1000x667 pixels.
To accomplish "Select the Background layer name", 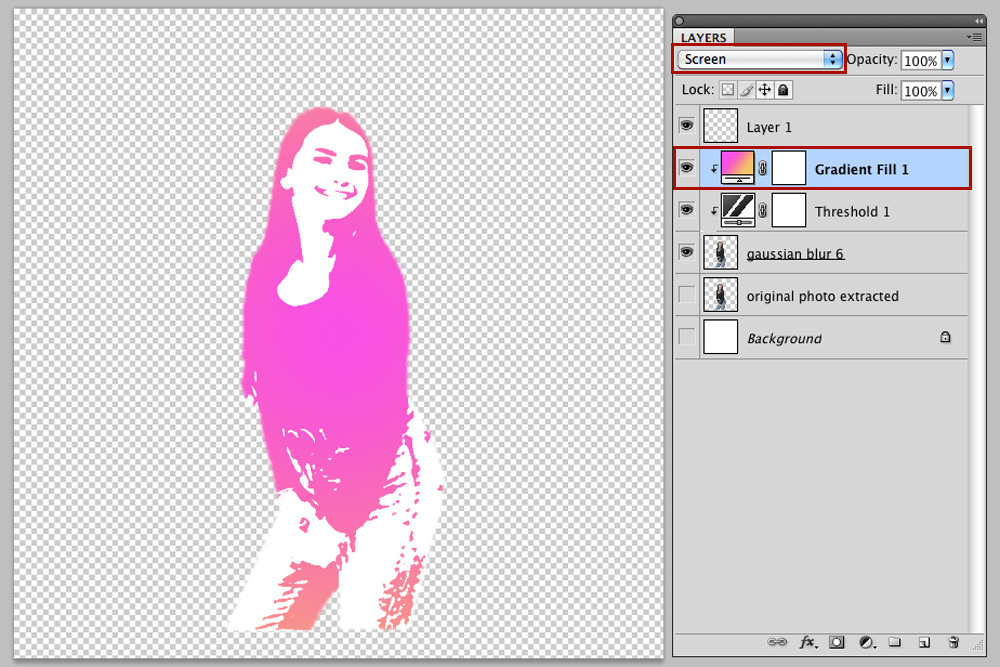I will coord(784,339).
